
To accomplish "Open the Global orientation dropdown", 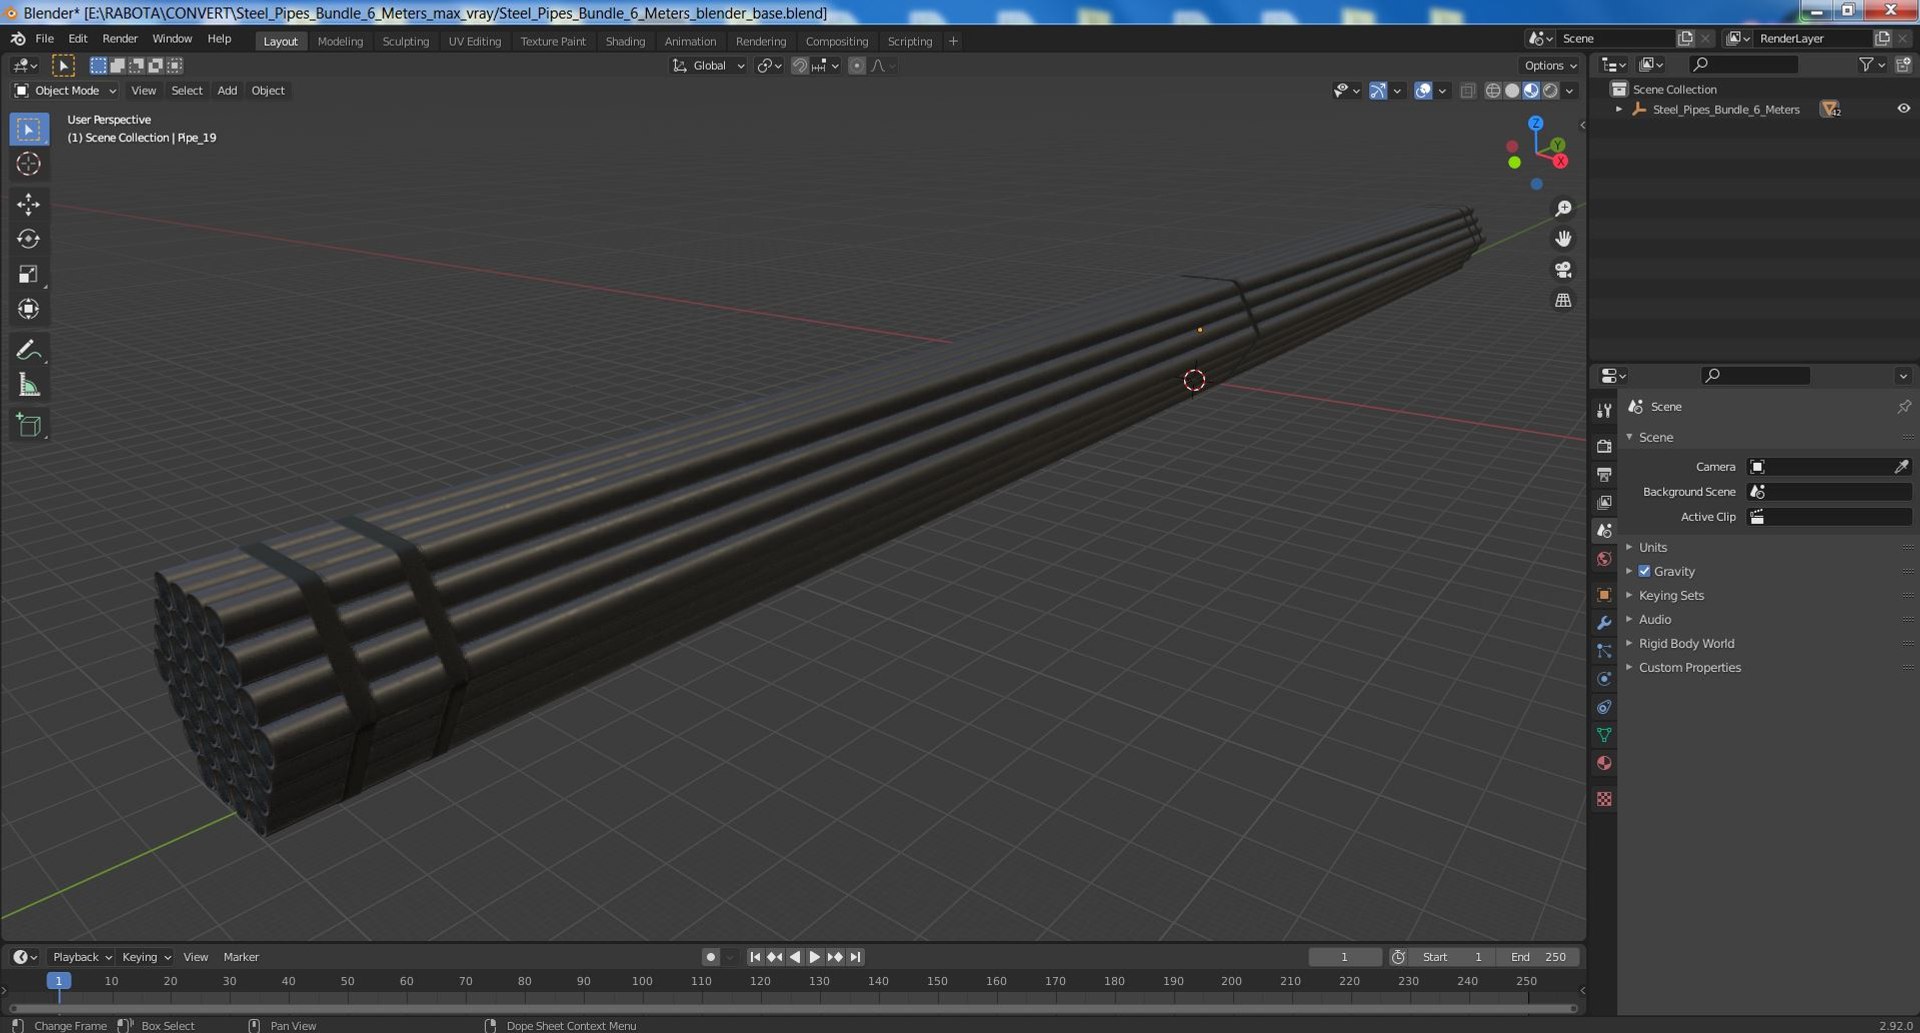I will click(708, 65).
